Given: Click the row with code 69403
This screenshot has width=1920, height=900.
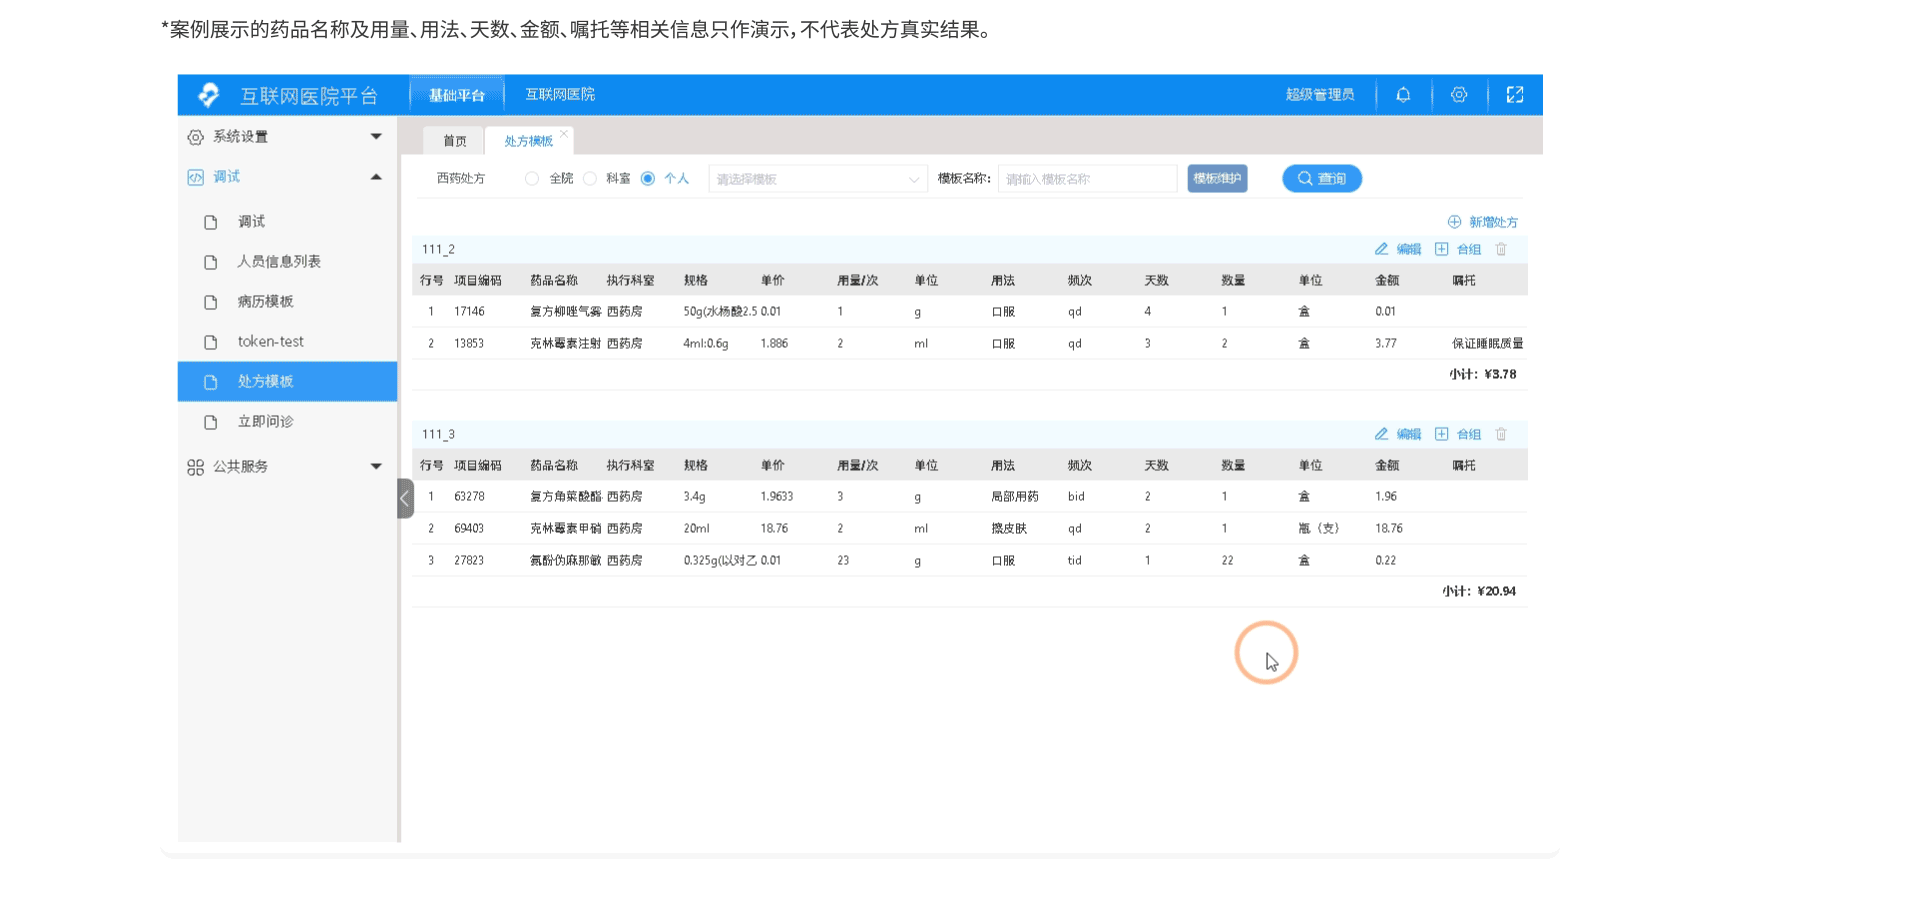Looking at the screenshot, I should pyautogui.click(x=970, y=529).
